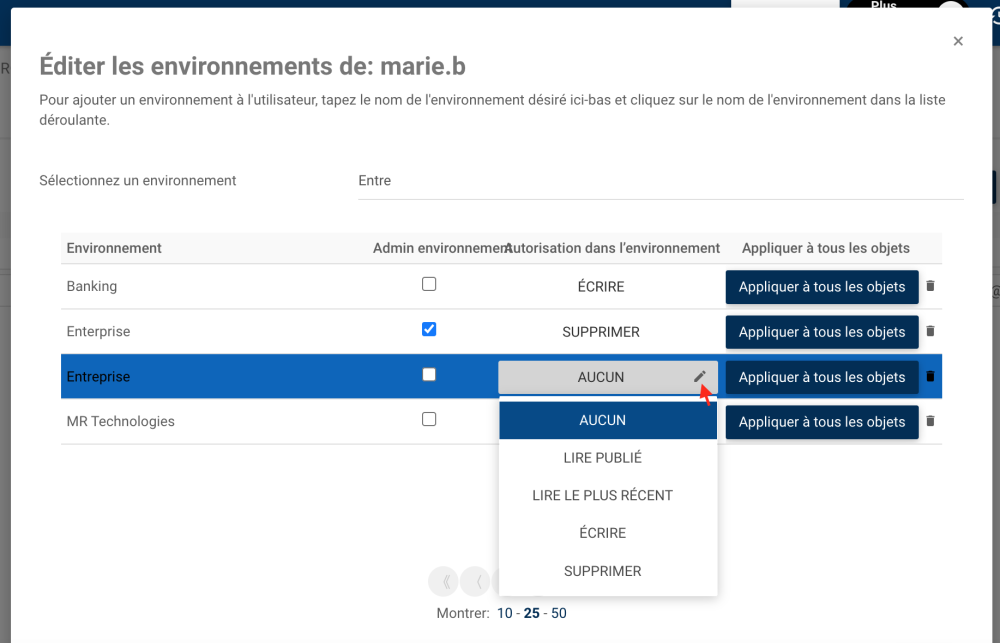
Task: Click the environment selection input field
Action: coord(660,181)
